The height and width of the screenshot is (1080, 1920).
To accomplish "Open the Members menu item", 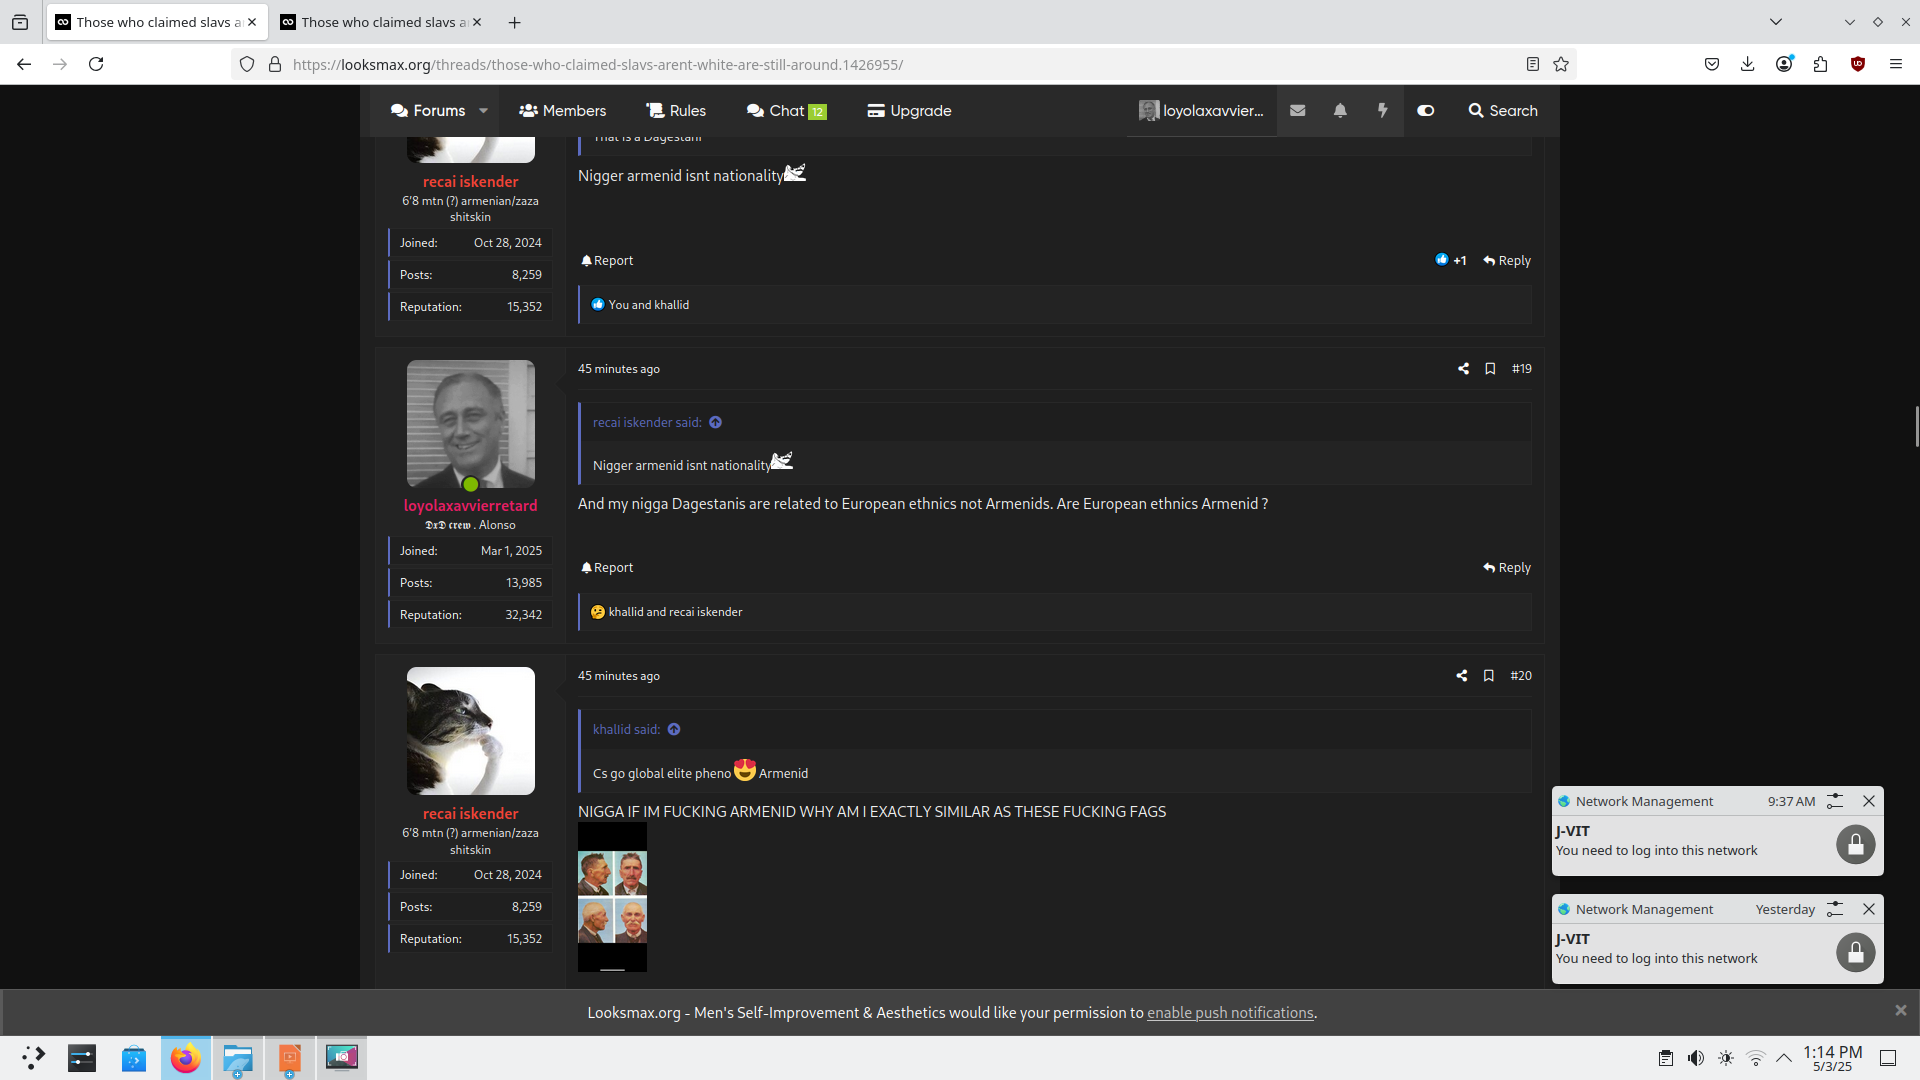I will pos(562,111).
